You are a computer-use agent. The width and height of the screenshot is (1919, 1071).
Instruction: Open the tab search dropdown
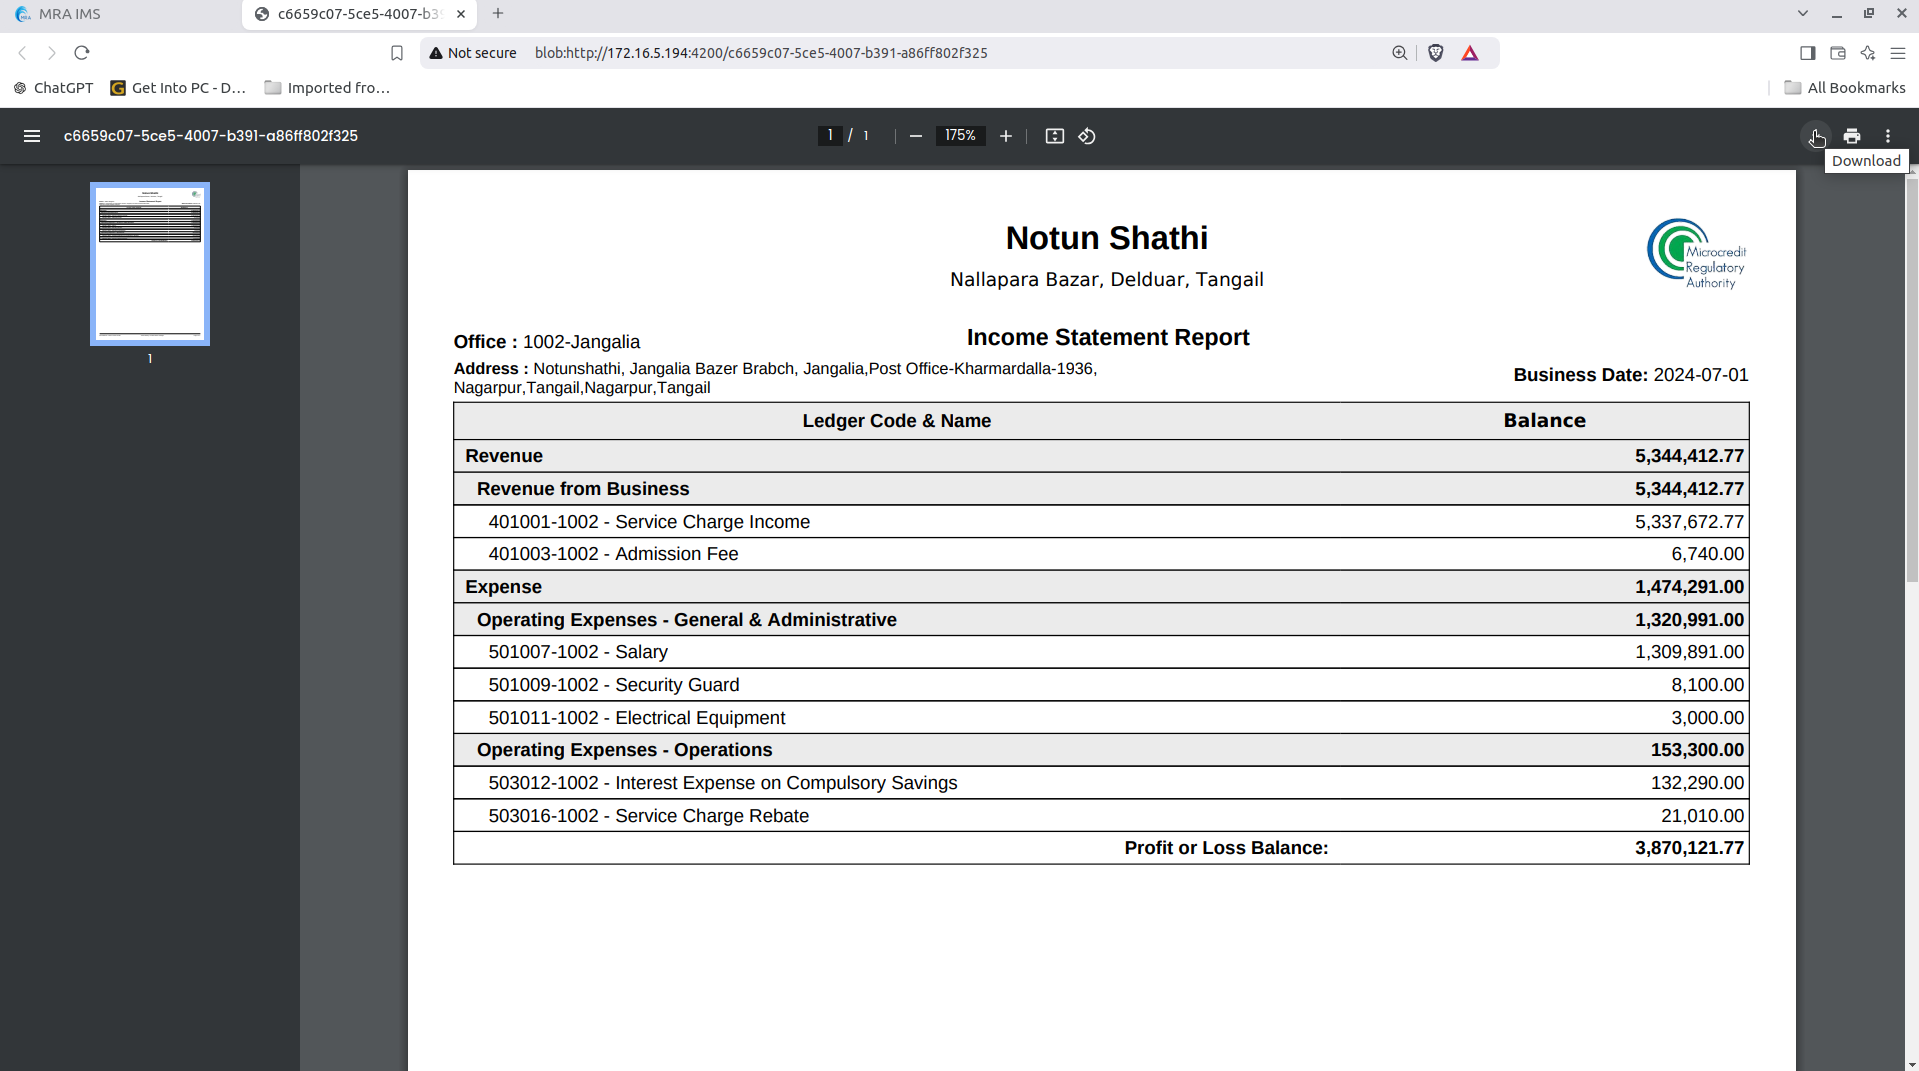coord(1803,14)
